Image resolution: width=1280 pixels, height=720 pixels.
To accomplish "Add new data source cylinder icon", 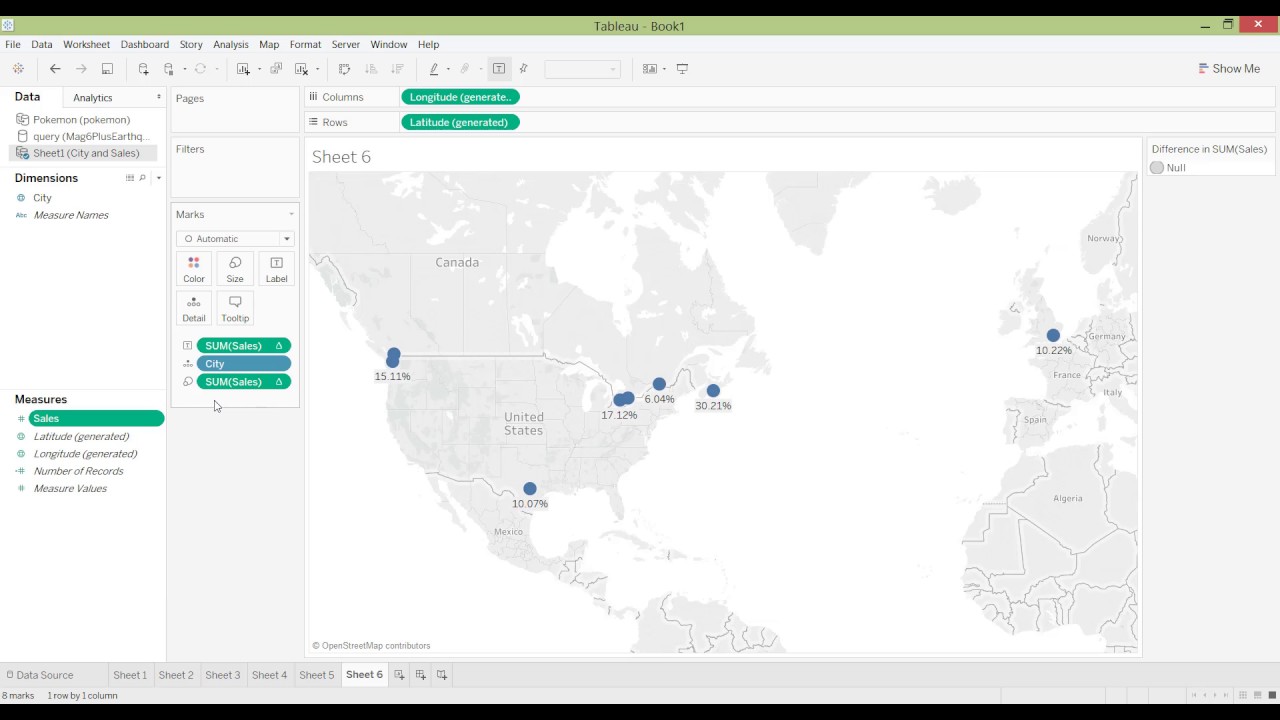I will tap(143, 69).
